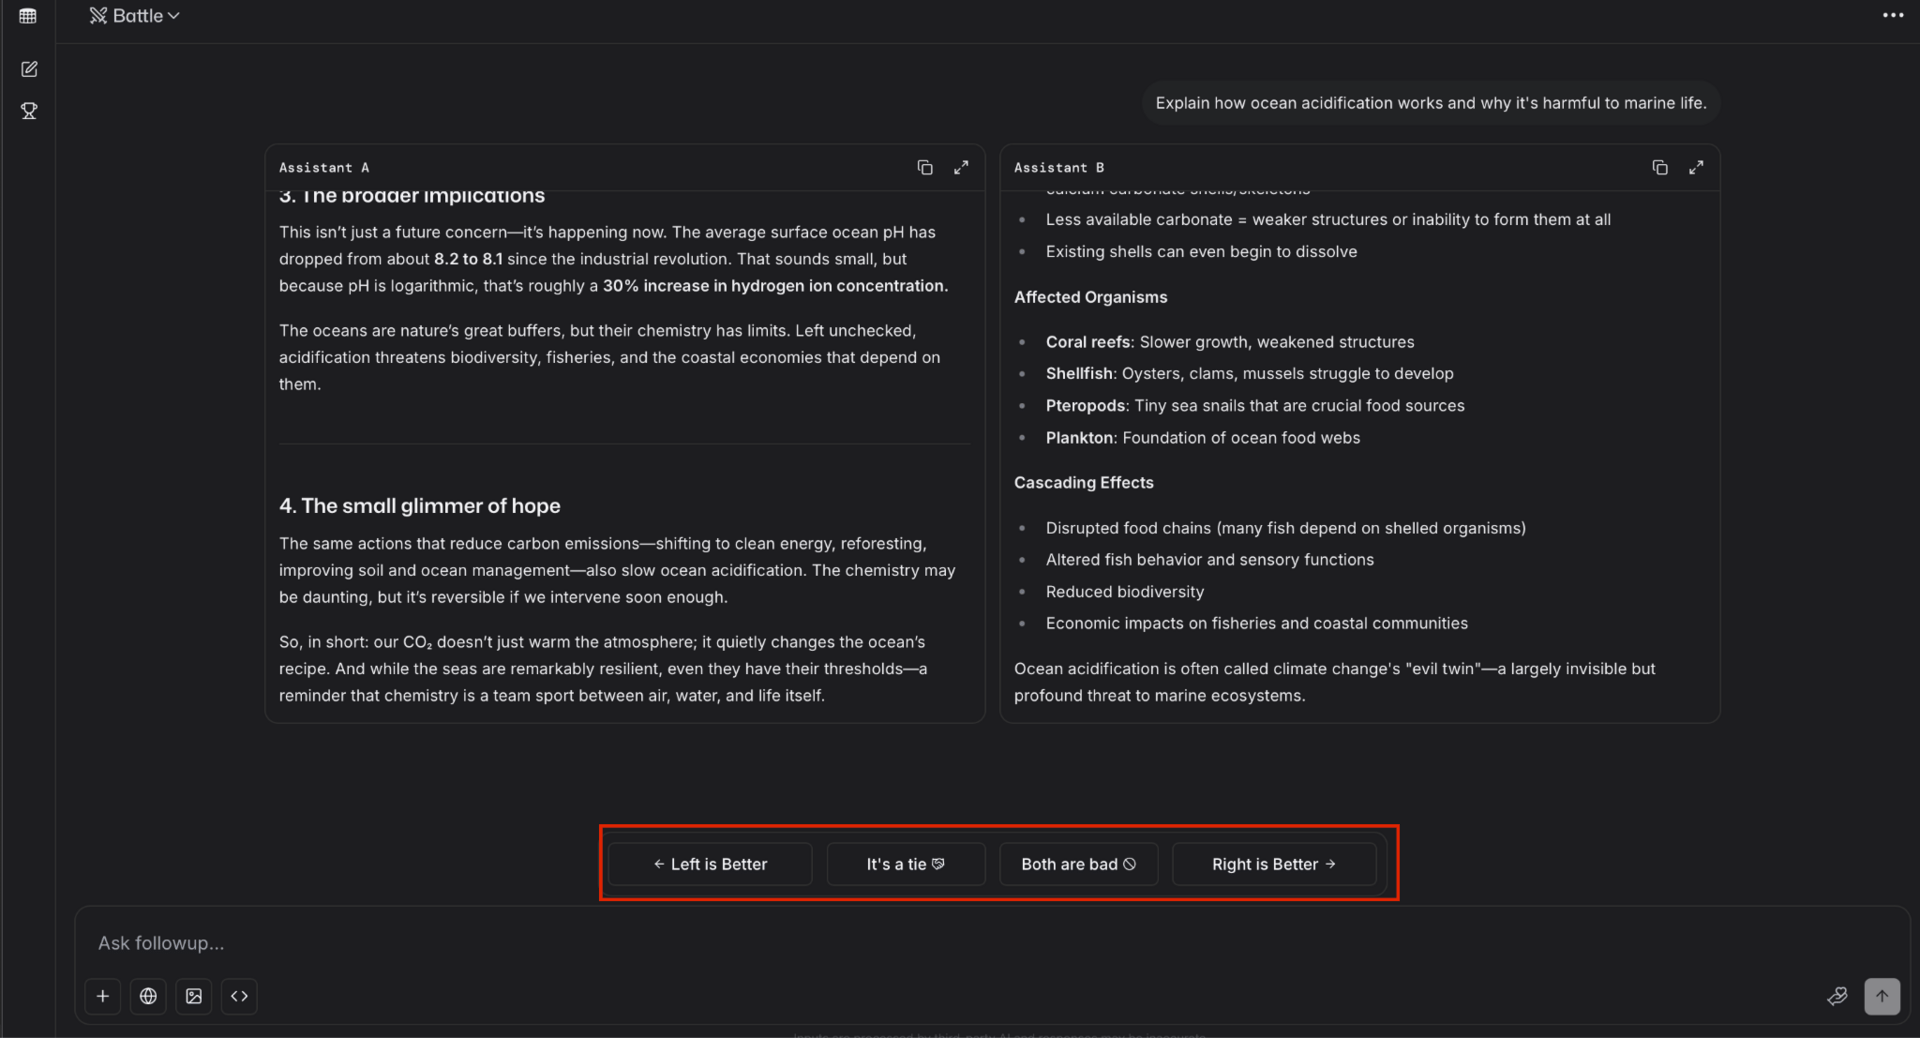Toggle the sidebar panel icon
The width and height of the screenshot is (1920, 1038).
coord(28,16)
